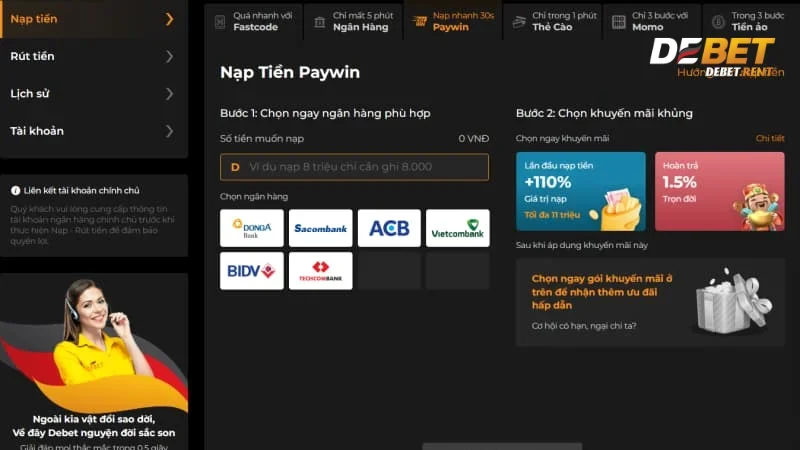Image resolution: width=800 pixels, height=450 pixels.
Task: Click the Chọn ngay gói khuyến mãi message
Action: point(602,292)
